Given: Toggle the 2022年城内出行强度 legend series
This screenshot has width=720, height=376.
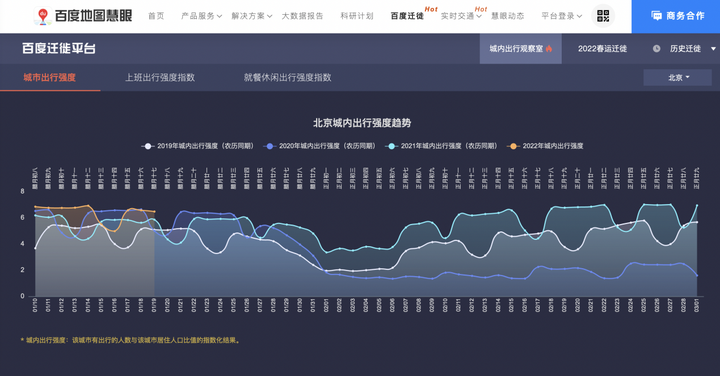Looking at the screenshot, I should pos(545,146).
